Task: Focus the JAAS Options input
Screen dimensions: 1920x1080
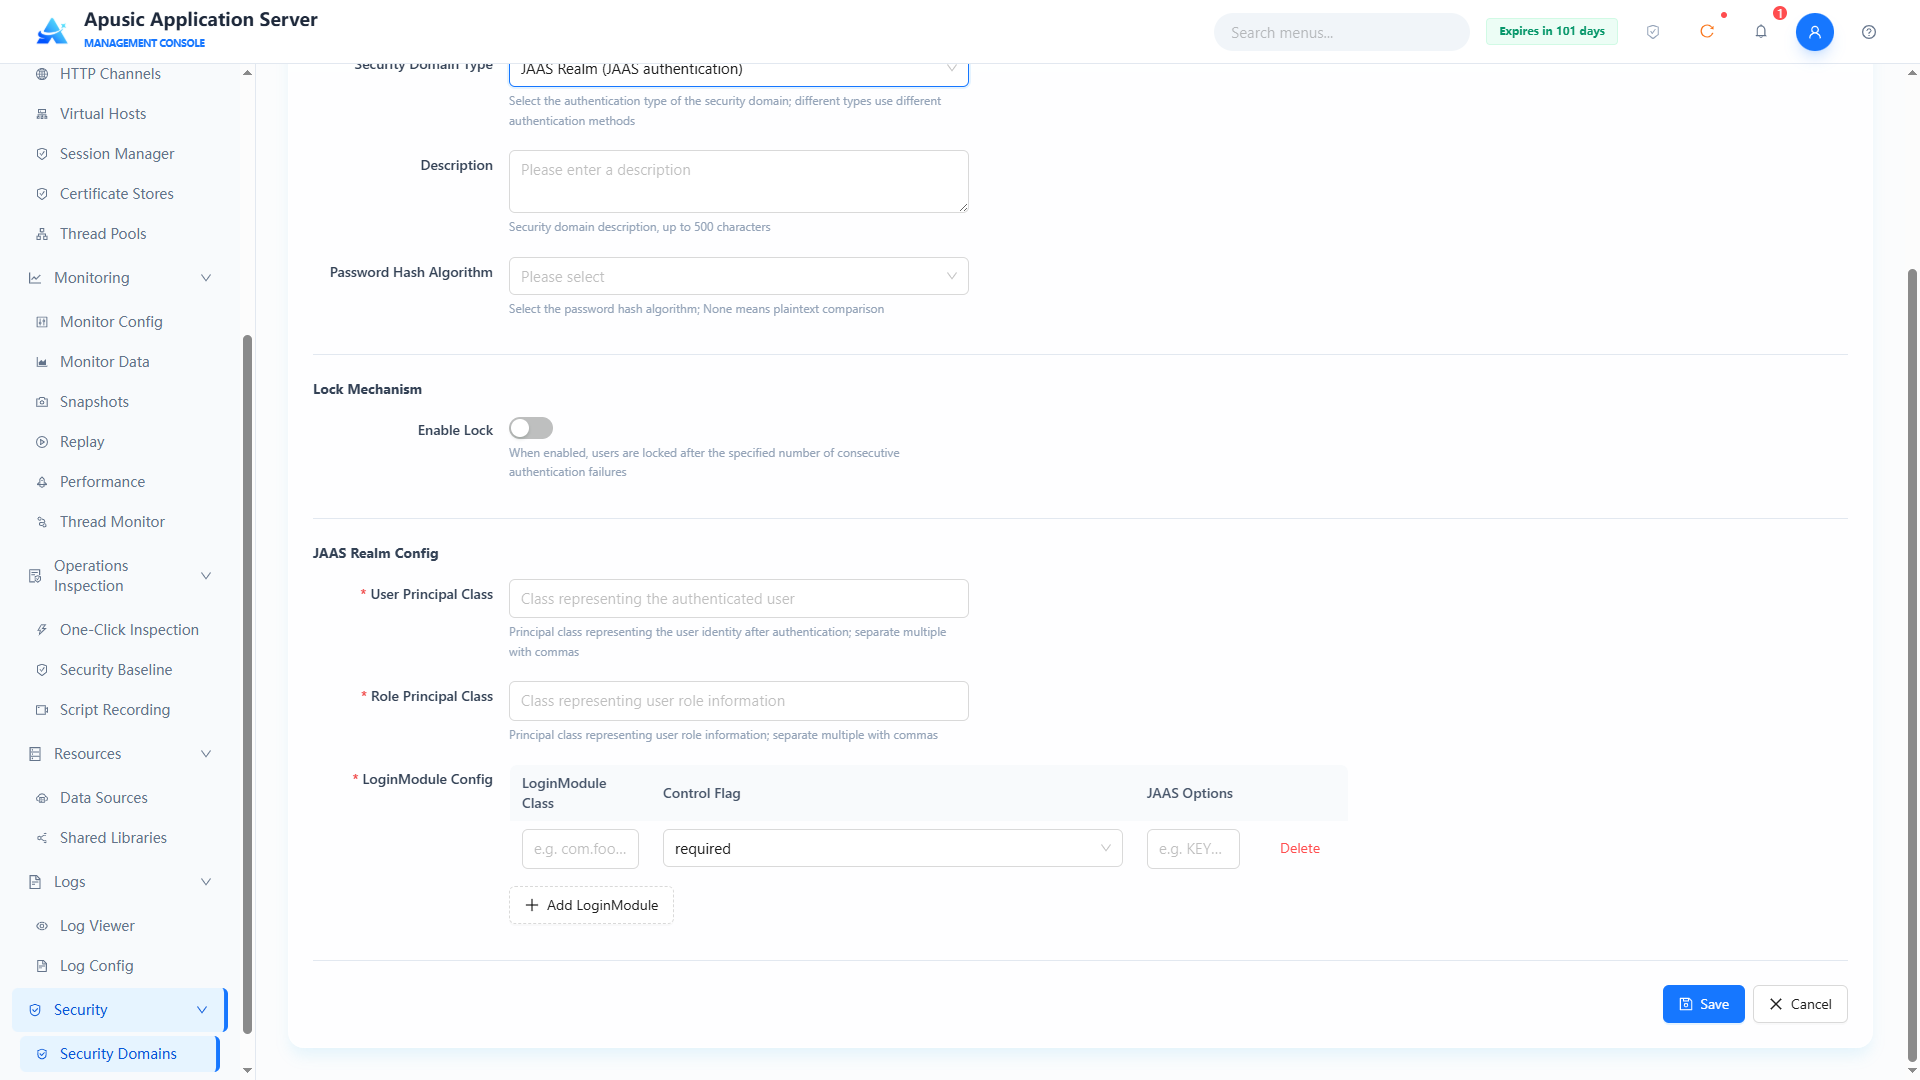Action: tap(1193, 848)
